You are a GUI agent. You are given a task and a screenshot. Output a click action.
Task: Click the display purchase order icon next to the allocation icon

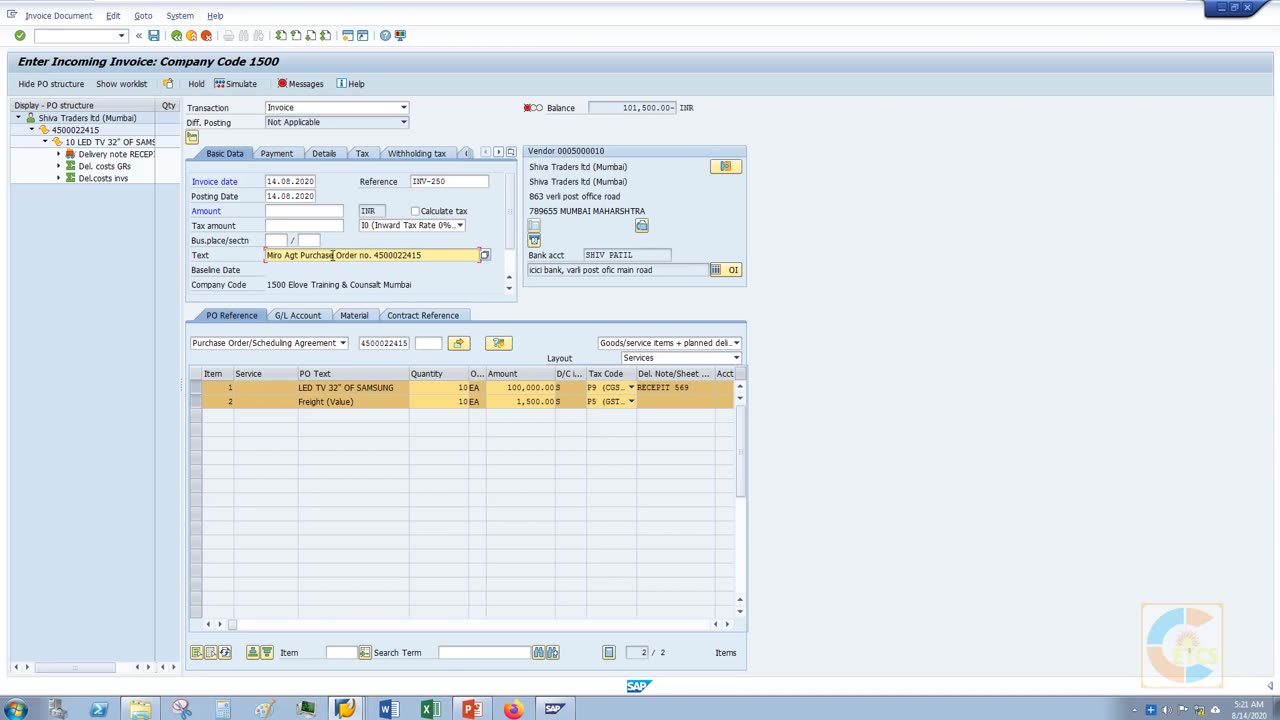point(498,343)
